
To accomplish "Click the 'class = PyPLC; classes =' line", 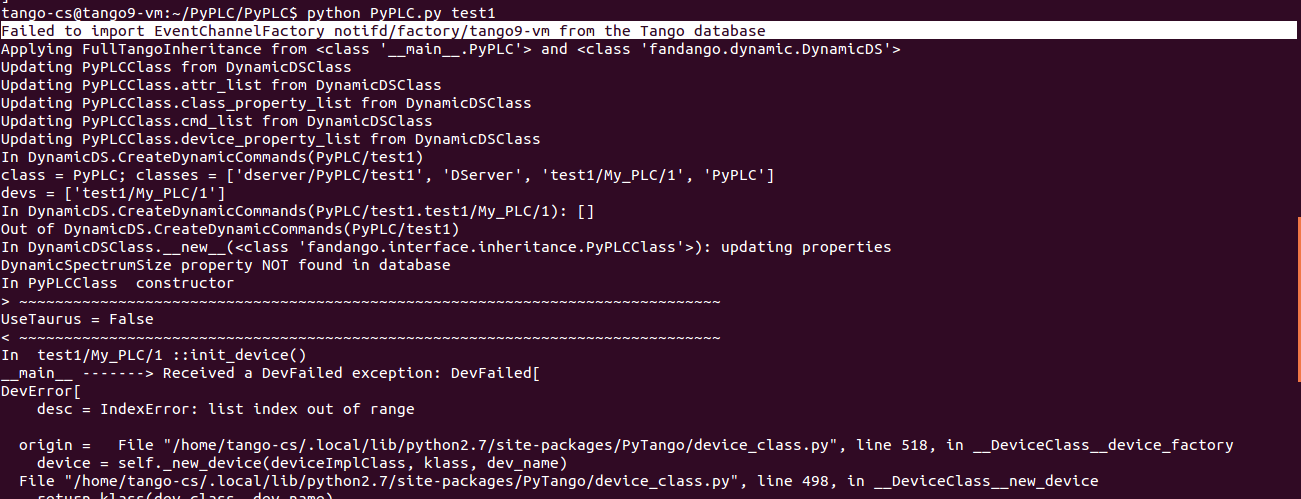I will click(387, 175).
